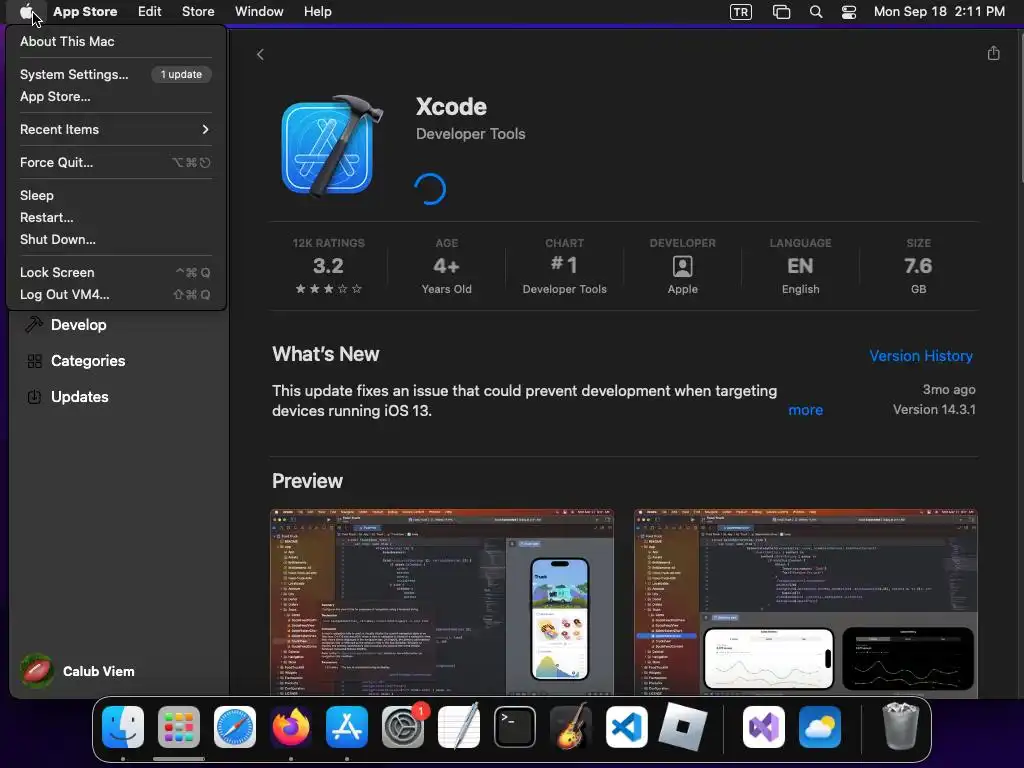Open the Version History link

(x=921, y=356)
